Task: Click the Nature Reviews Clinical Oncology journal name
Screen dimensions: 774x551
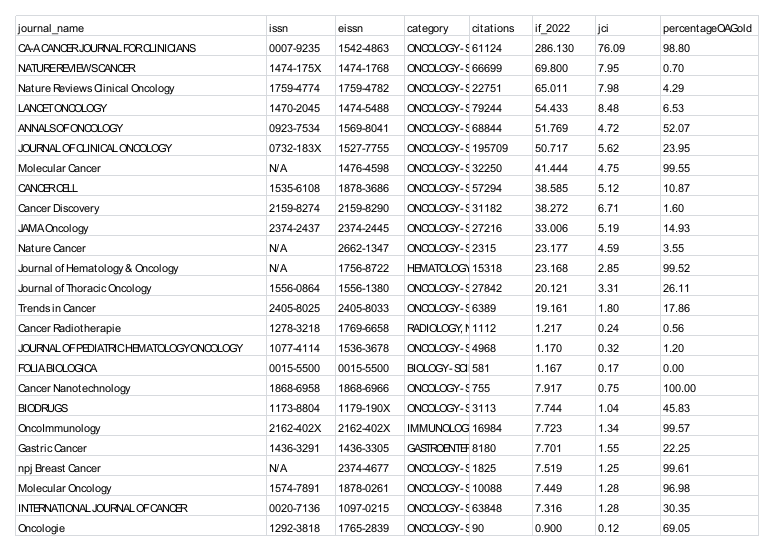Action: pyautogui.click(x=96, y=88)
